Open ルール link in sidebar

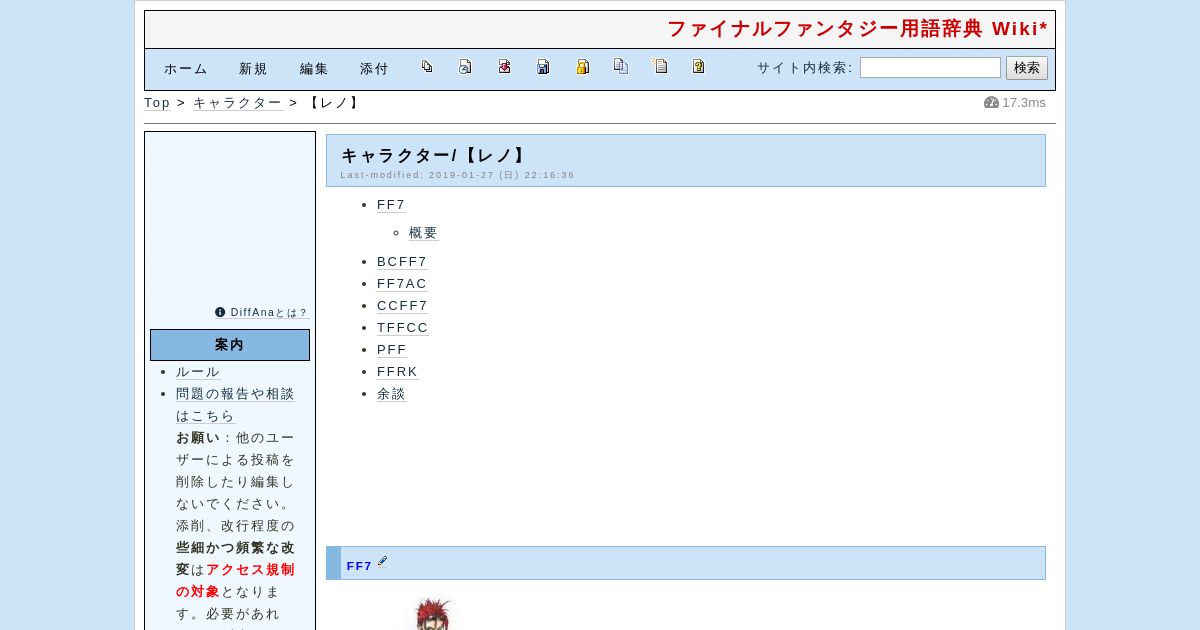(x=198, y=372)
